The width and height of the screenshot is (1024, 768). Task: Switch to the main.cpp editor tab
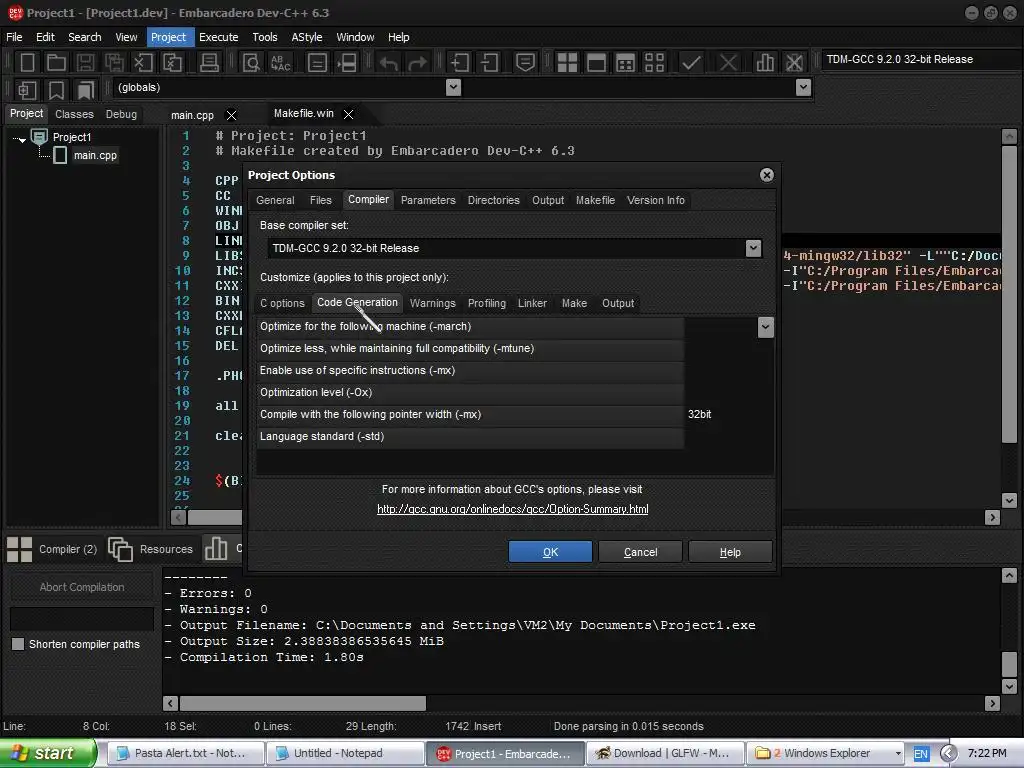pos(193,116)
